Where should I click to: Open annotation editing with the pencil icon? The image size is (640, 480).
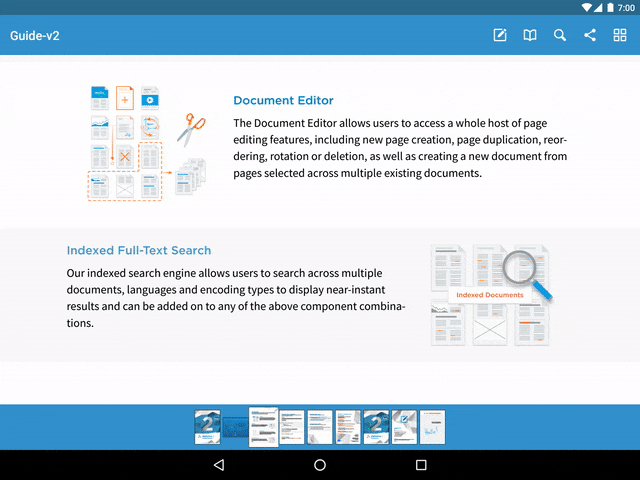point(500,36)
